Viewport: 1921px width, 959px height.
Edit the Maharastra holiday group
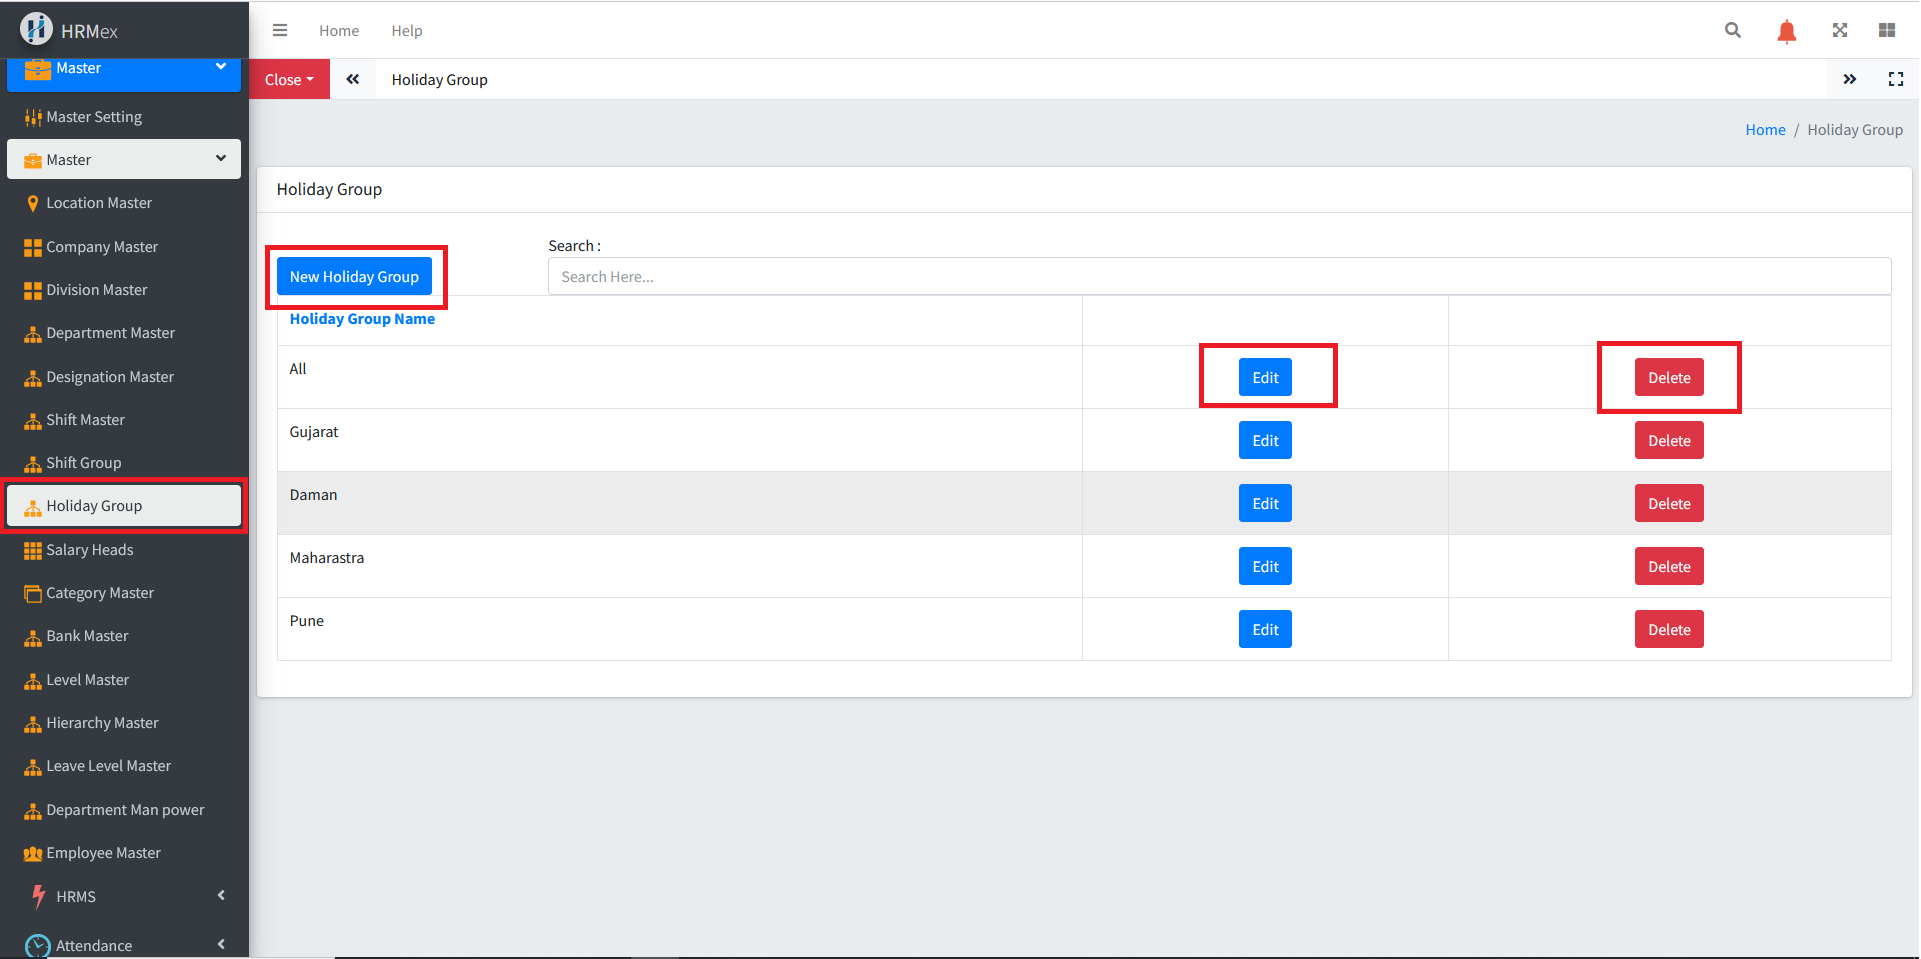[1265, 567]
